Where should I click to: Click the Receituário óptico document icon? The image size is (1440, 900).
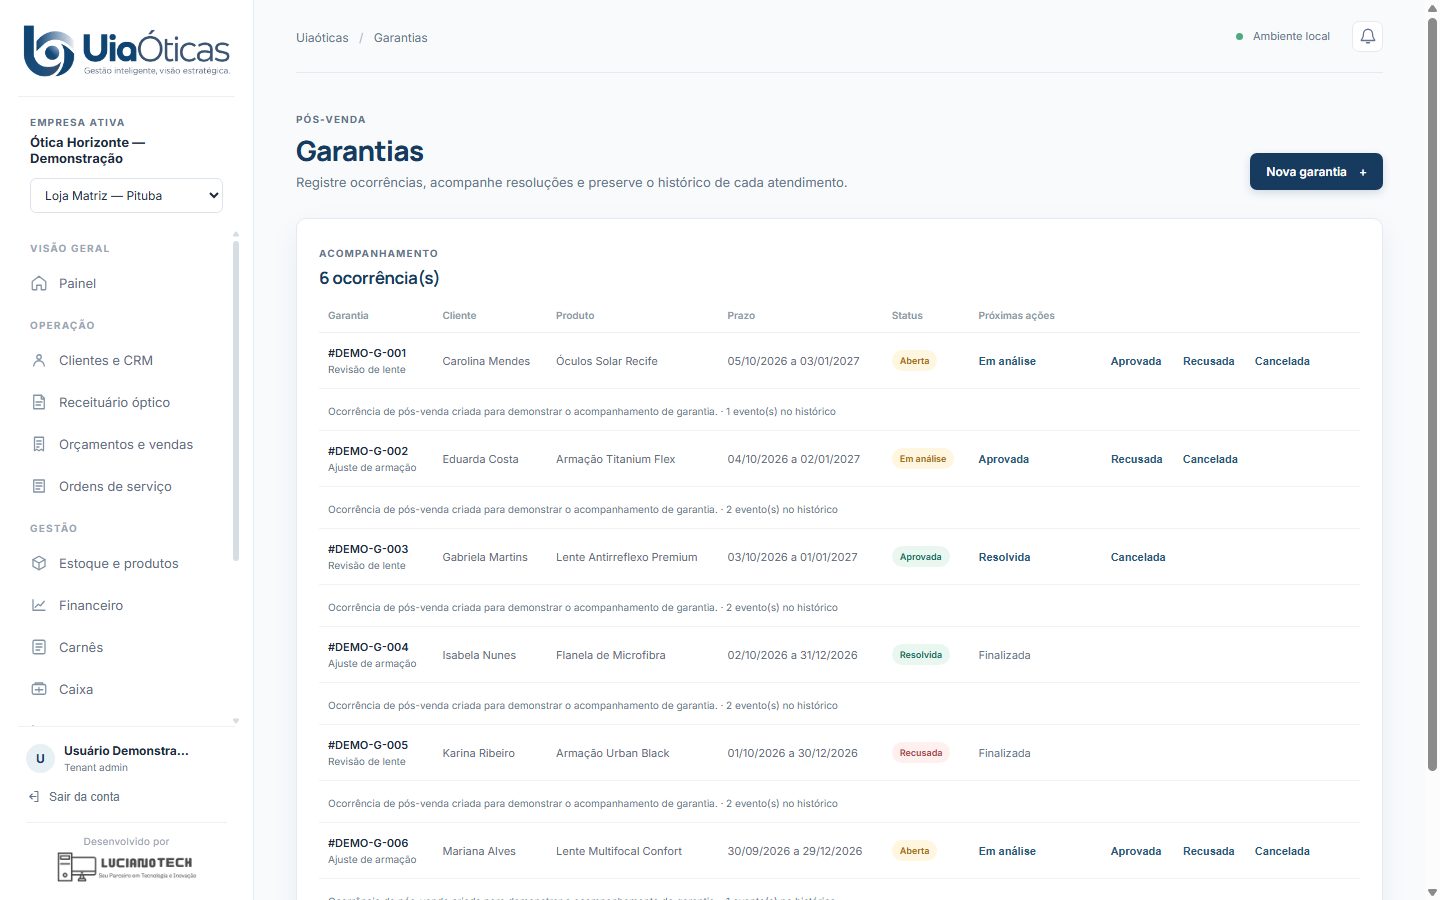pos(39,403)
